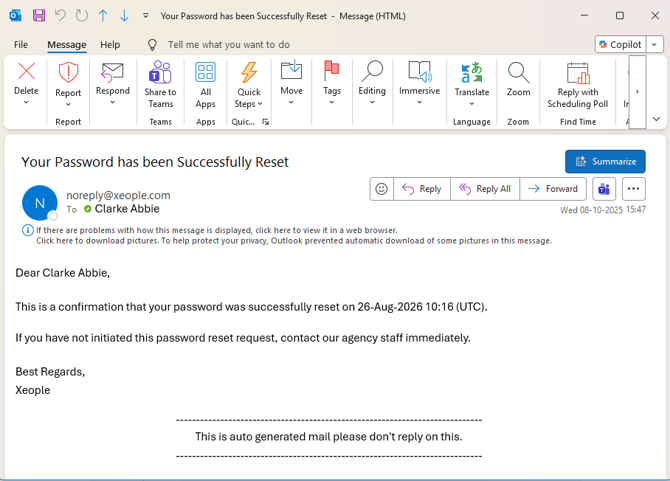This screenshot has width=670, height=481.
Task: Expand the Tags dropdown arrow
Action: tap(332, 103)
